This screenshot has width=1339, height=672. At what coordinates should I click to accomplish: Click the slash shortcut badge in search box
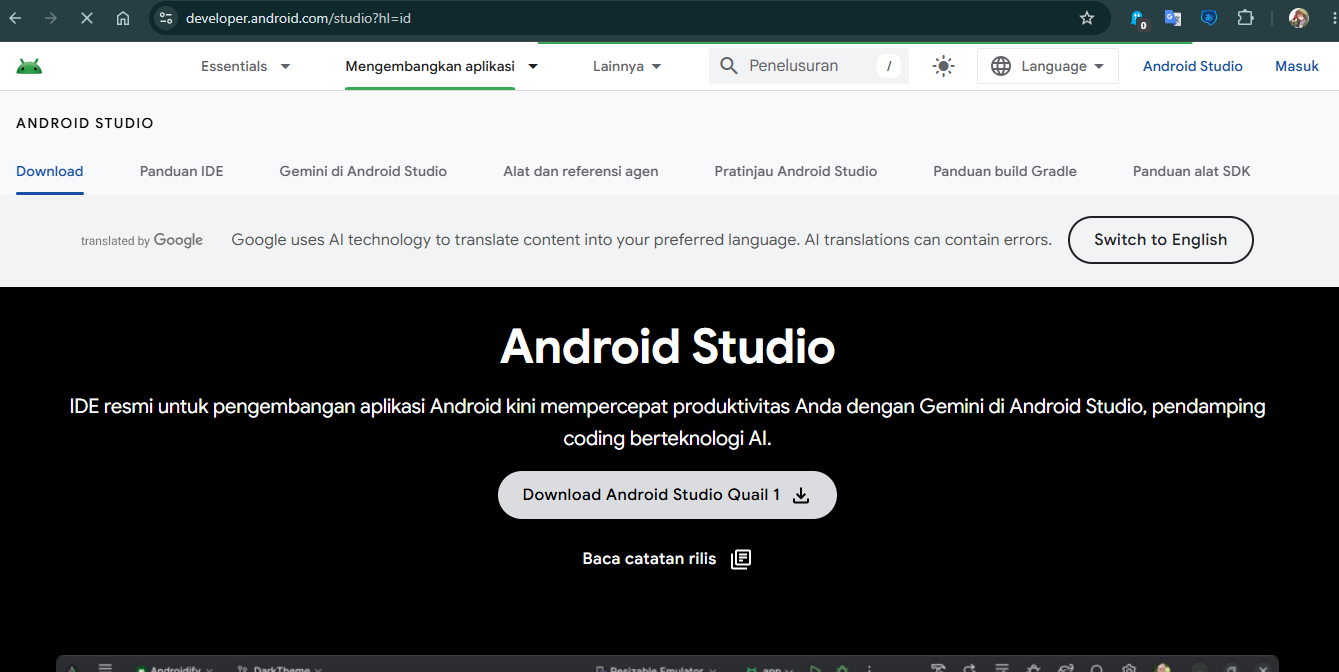point(888,66)
